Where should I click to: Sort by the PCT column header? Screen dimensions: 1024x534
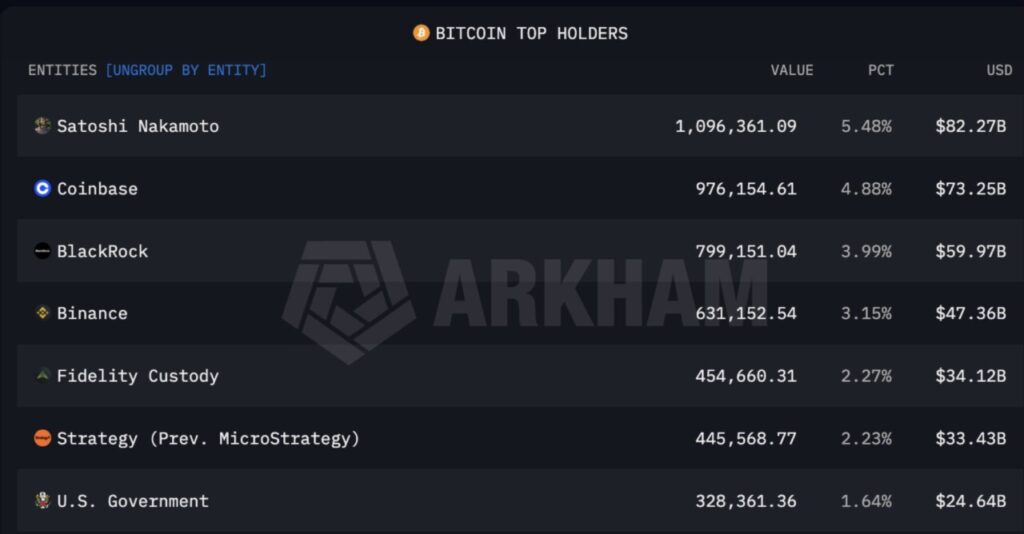(880, 70)
